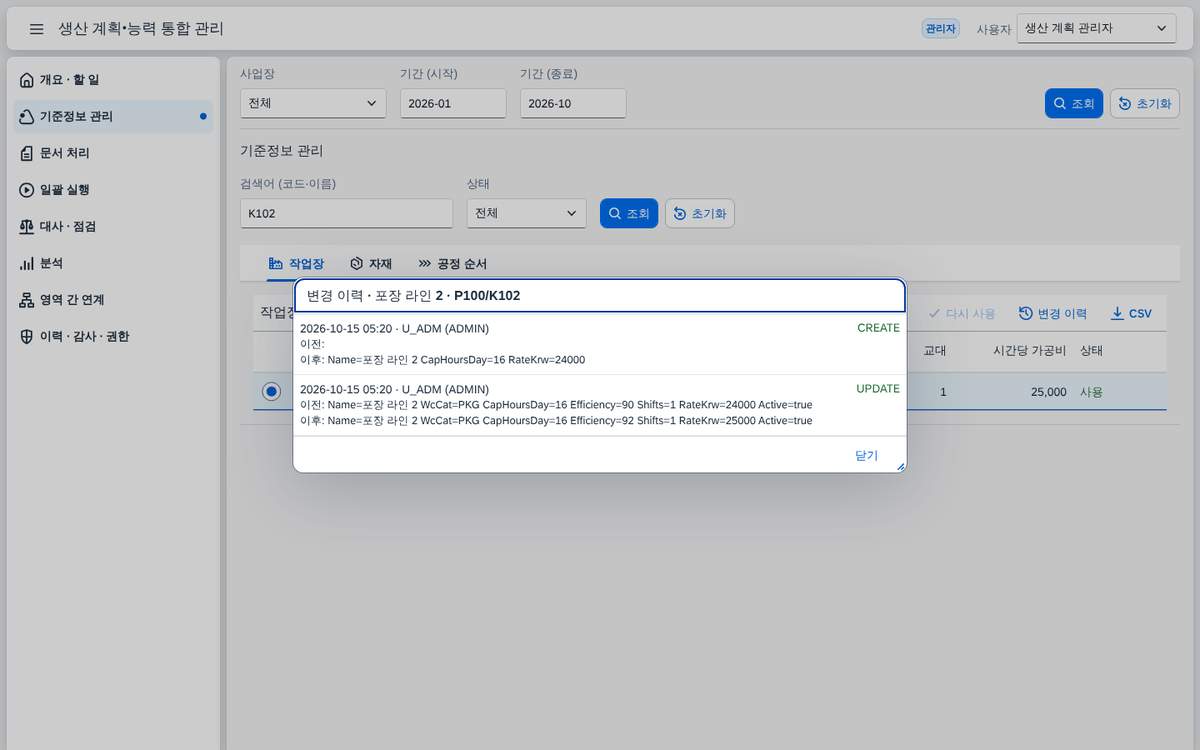Screen dimensions: 1200x750
Task: Select the radio button of the K102 row
Action: coord(271,391)
